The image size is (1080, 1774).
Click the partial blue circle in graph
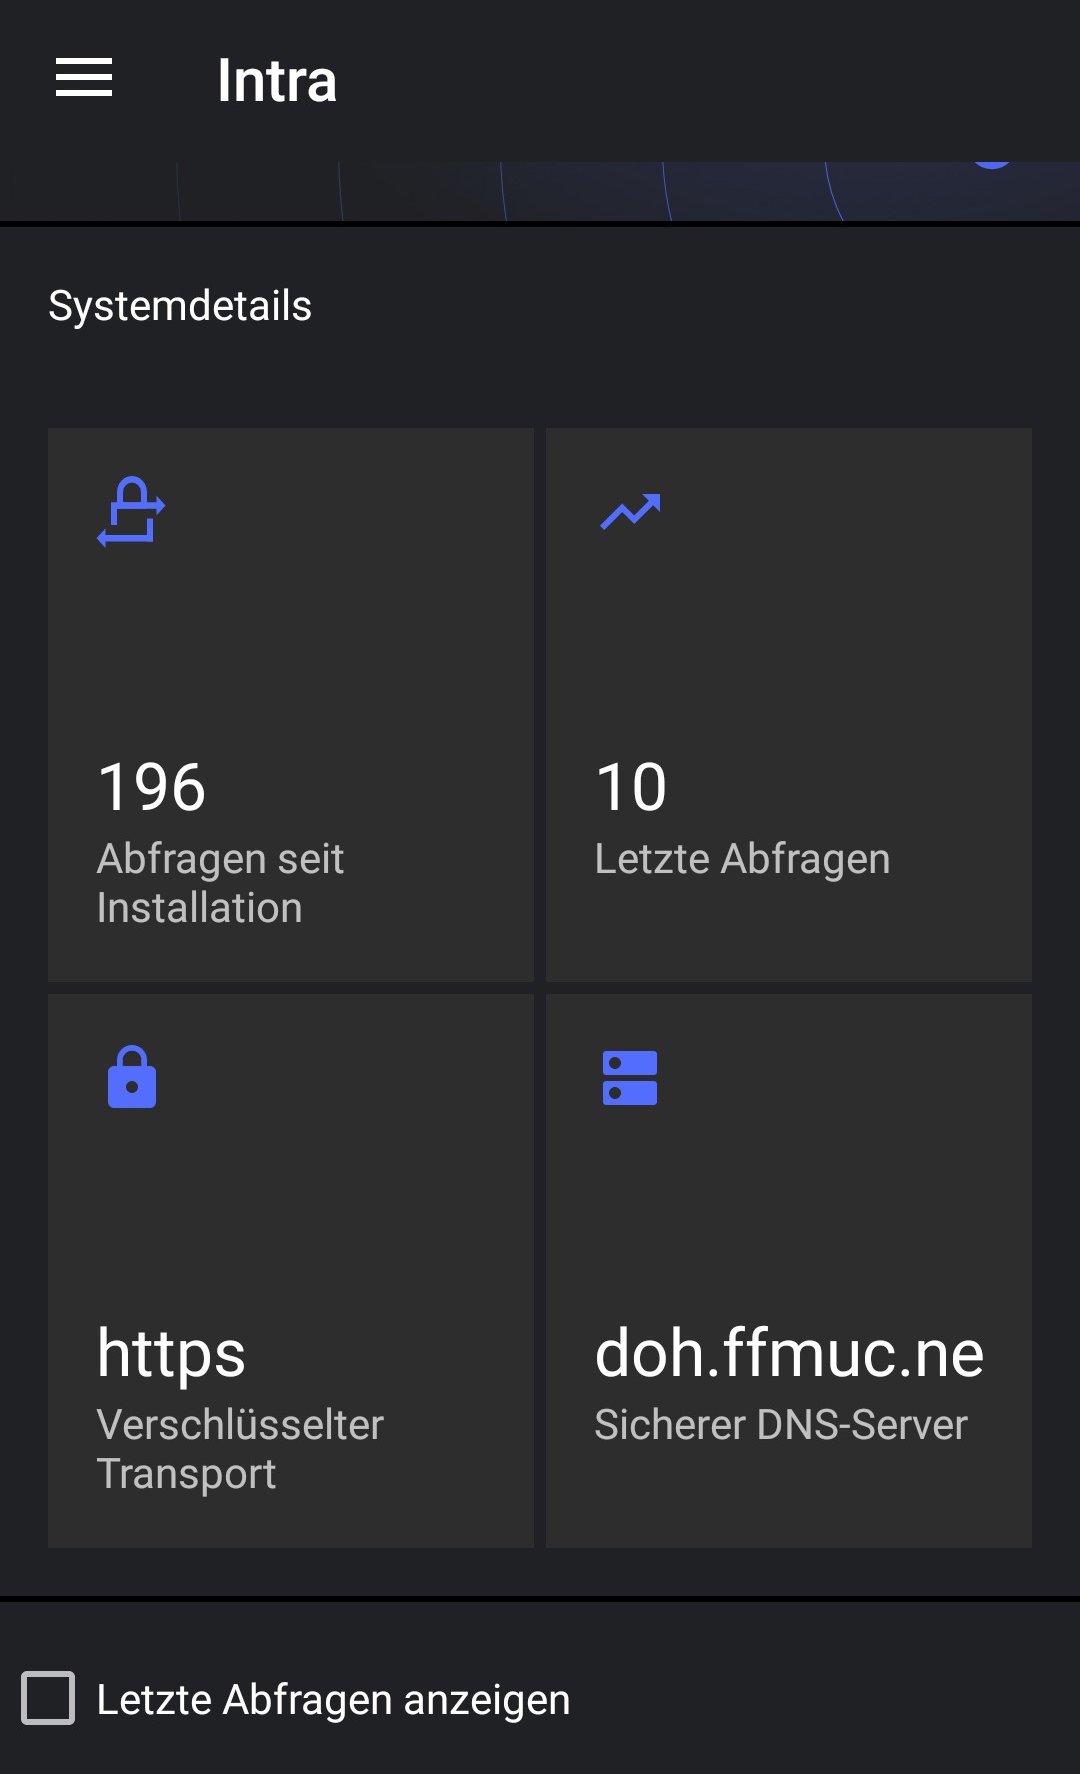(992, 165)
